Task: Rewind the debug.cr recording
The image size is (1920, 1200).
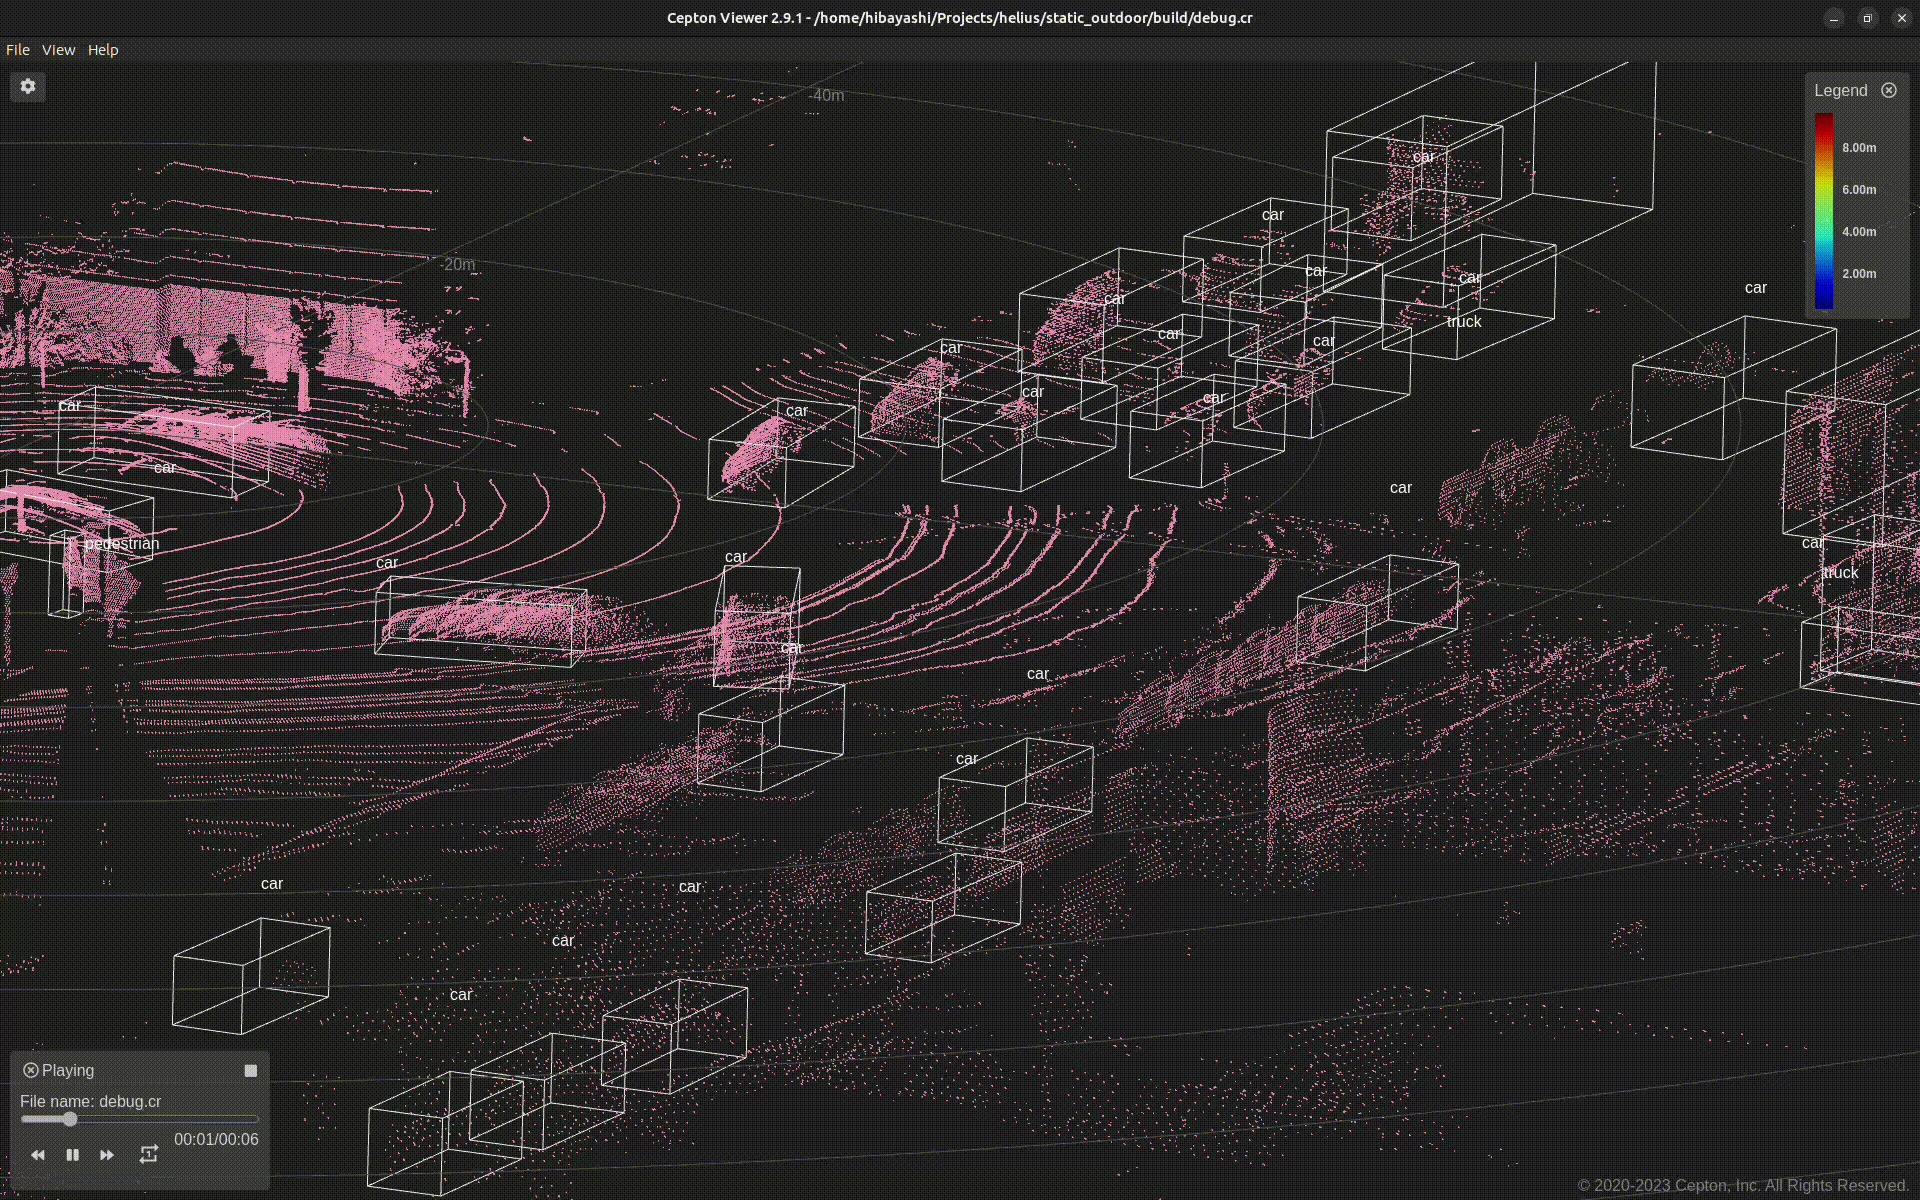Action: tap(38, 1155)
